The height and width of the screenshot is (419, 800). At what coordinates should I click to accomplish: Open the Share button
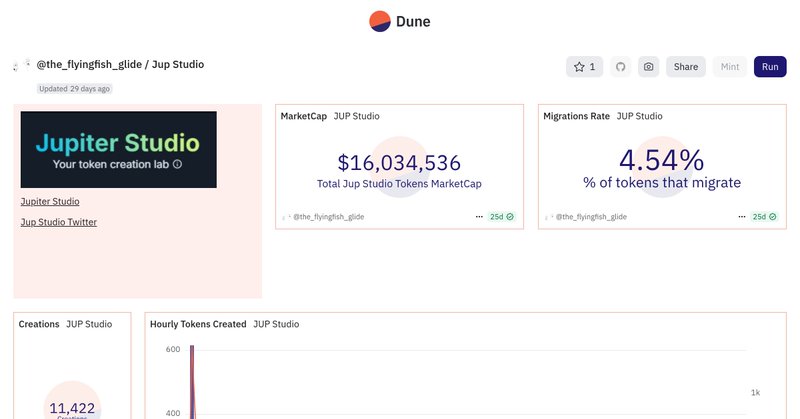coord(685,67)
